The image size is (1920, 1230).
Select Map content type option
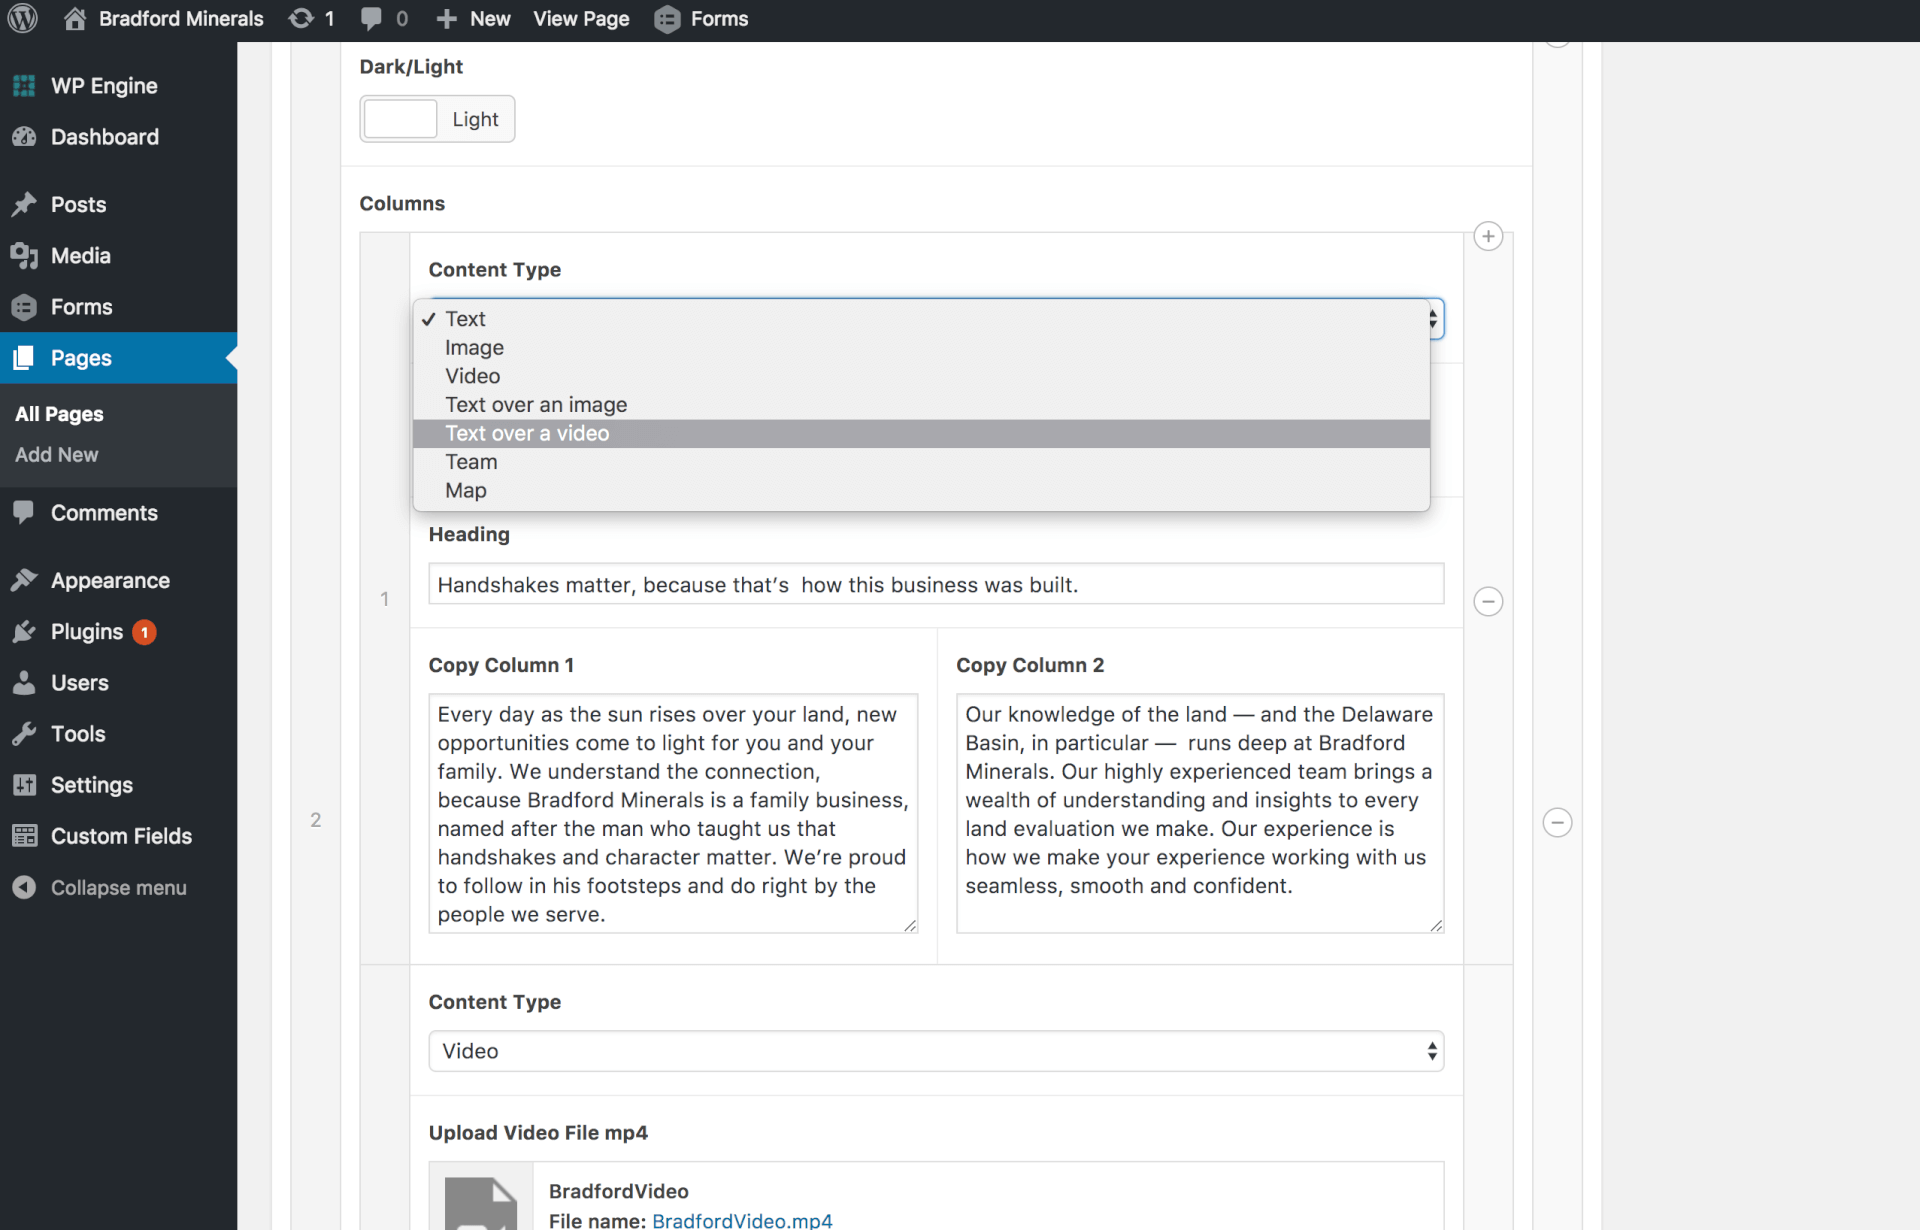click(921, 490)
